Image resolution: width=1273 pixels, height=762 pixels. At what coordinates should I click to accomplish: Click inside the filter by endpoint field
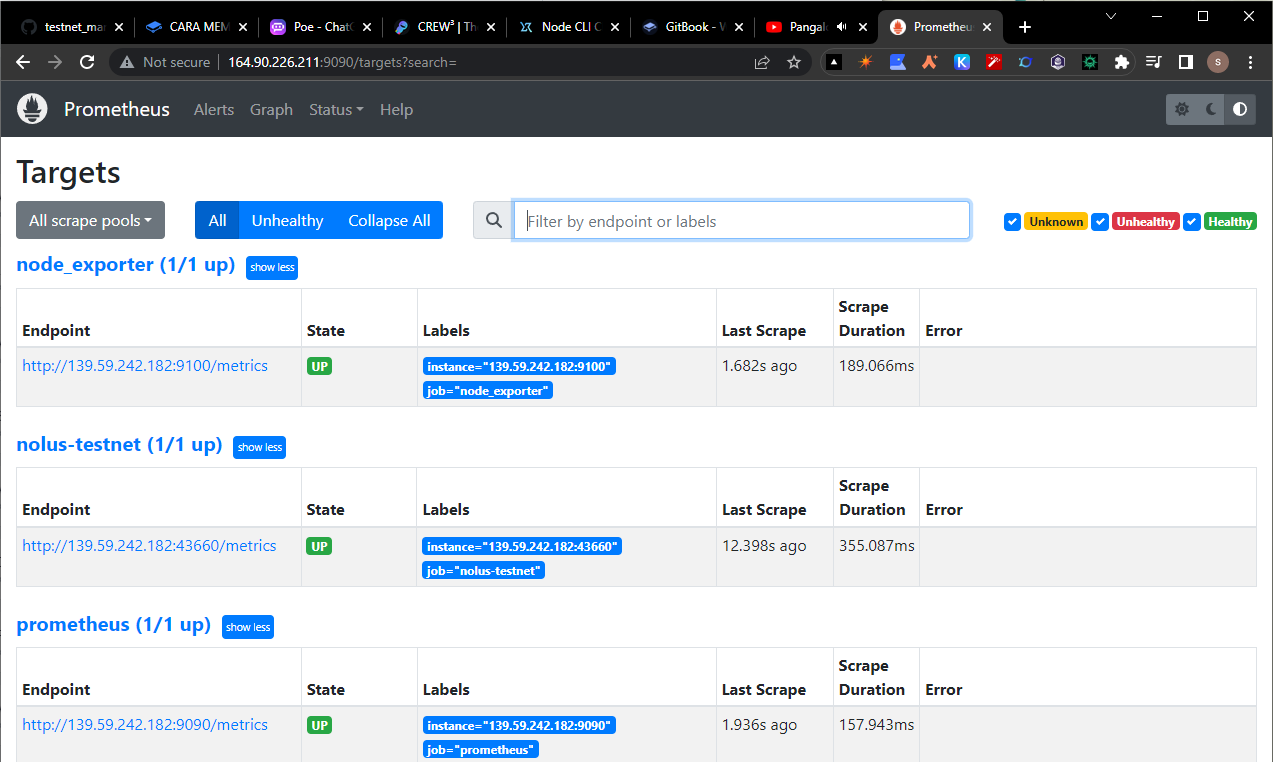click(741, 220)
